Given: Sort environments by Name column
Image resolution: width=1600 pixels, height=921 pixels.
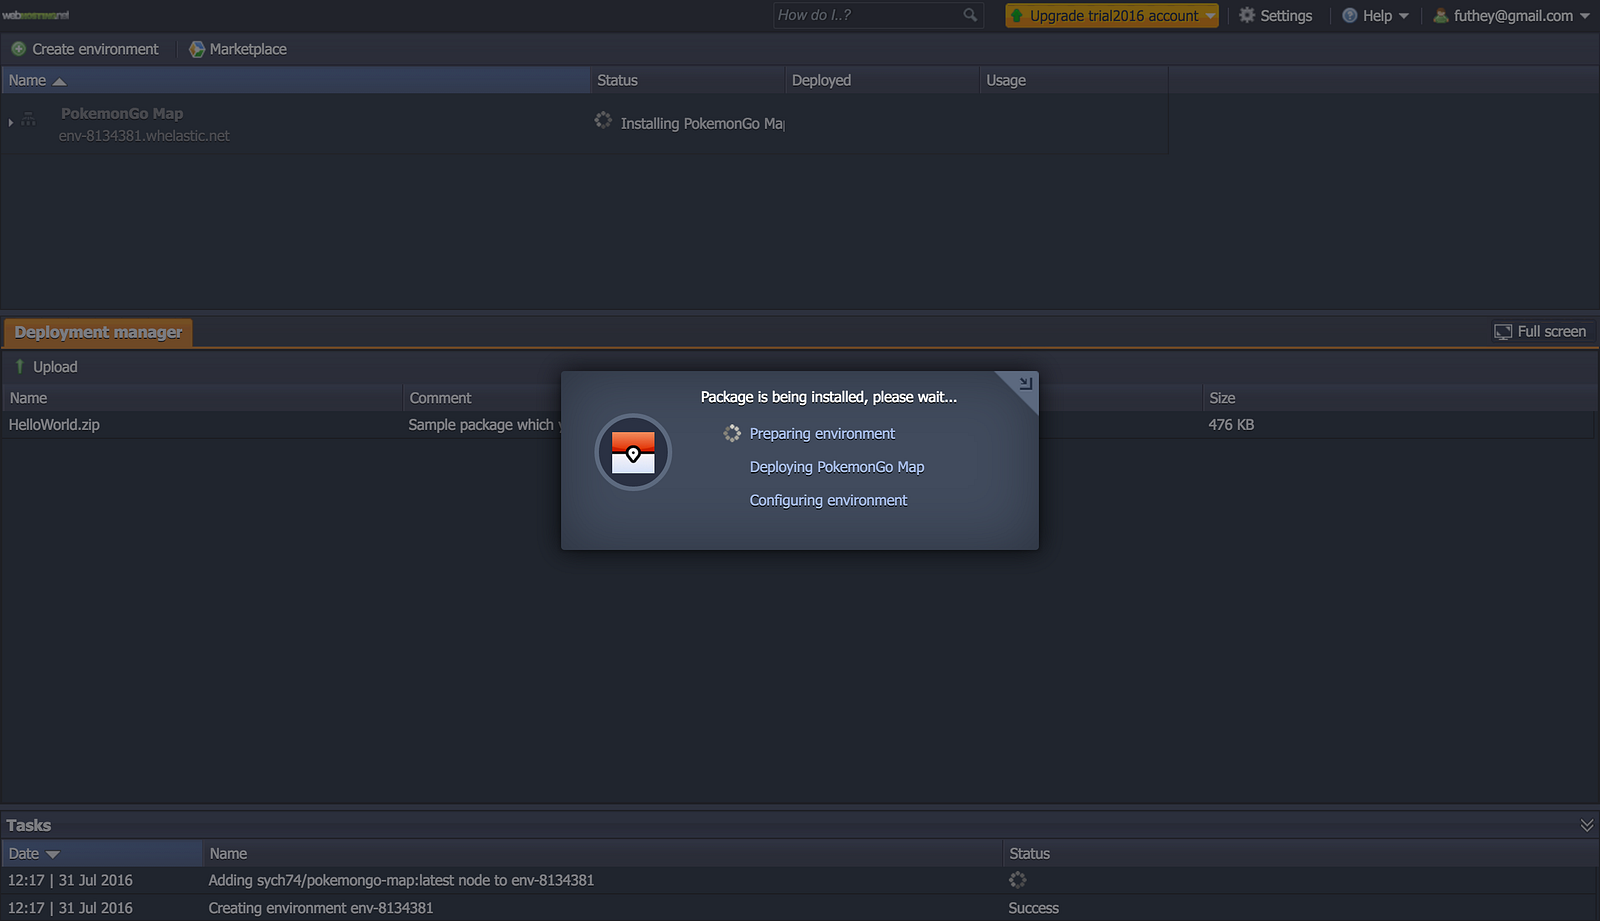Looking at the screenshot, I should (x=295, y=80).
